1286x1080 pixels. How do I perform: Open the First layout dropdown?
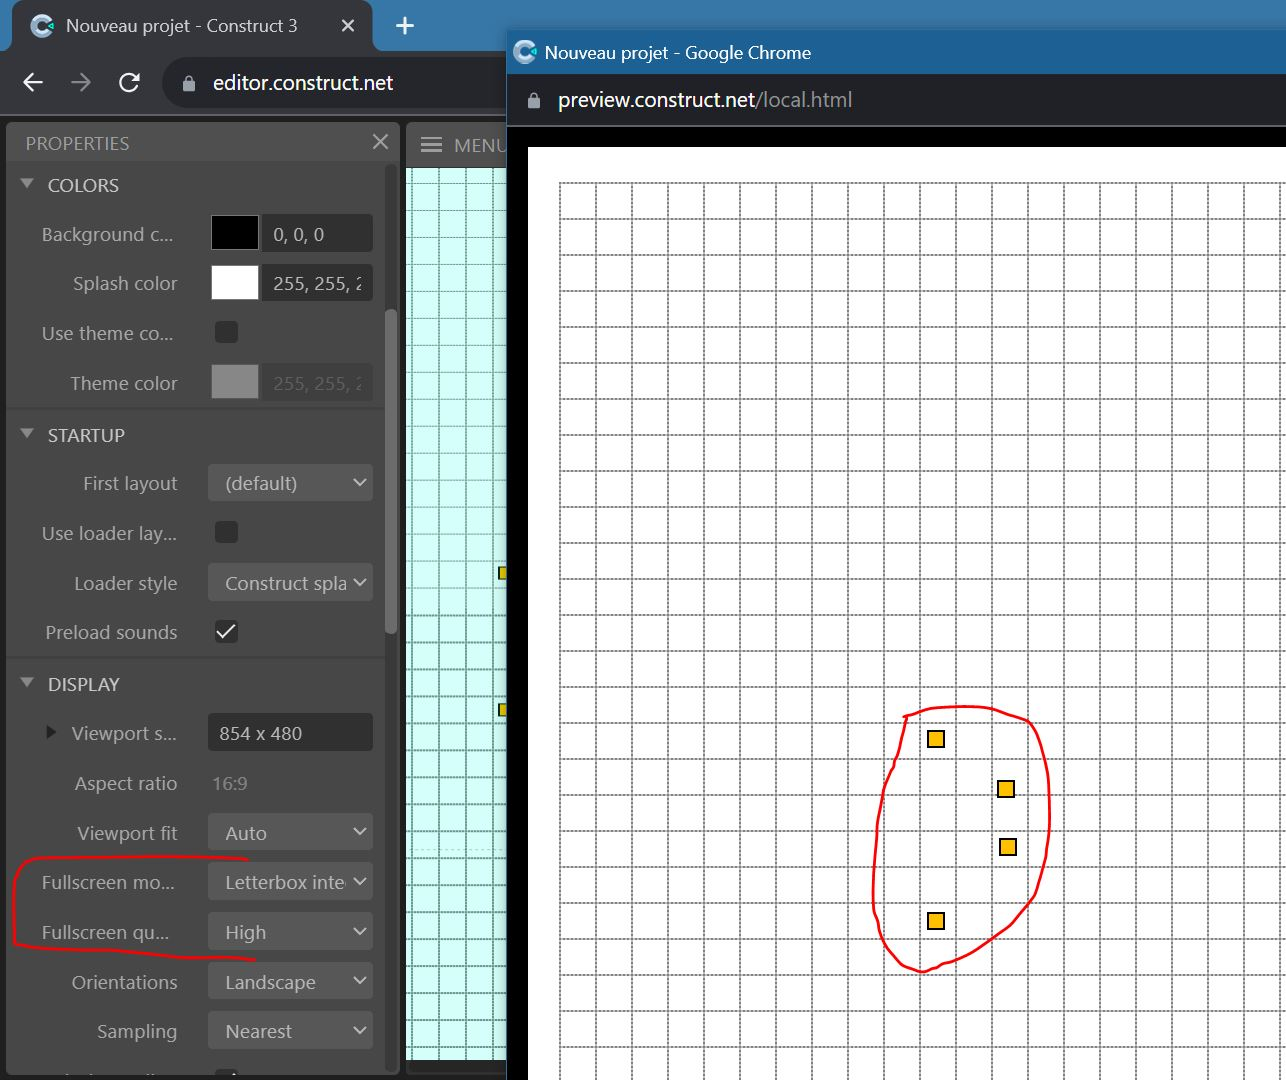click(290, 483)
